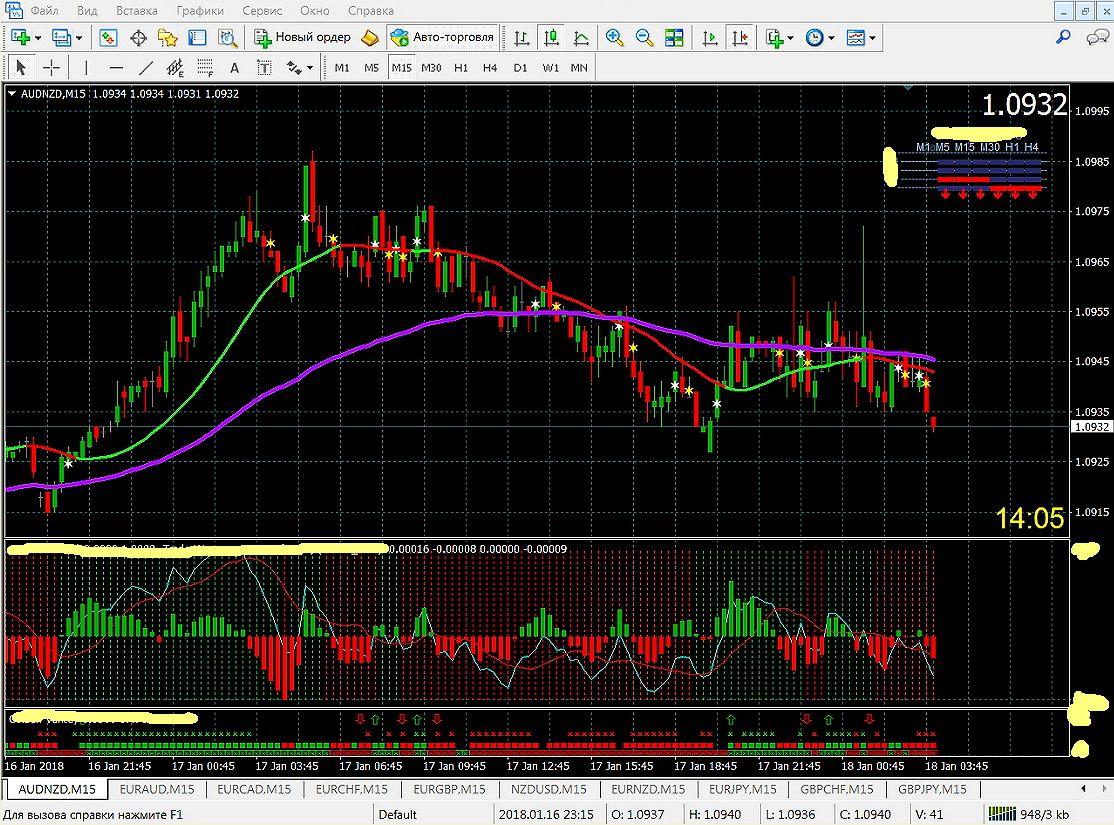Open the indicators list dropdown

(x=790, y=38)
